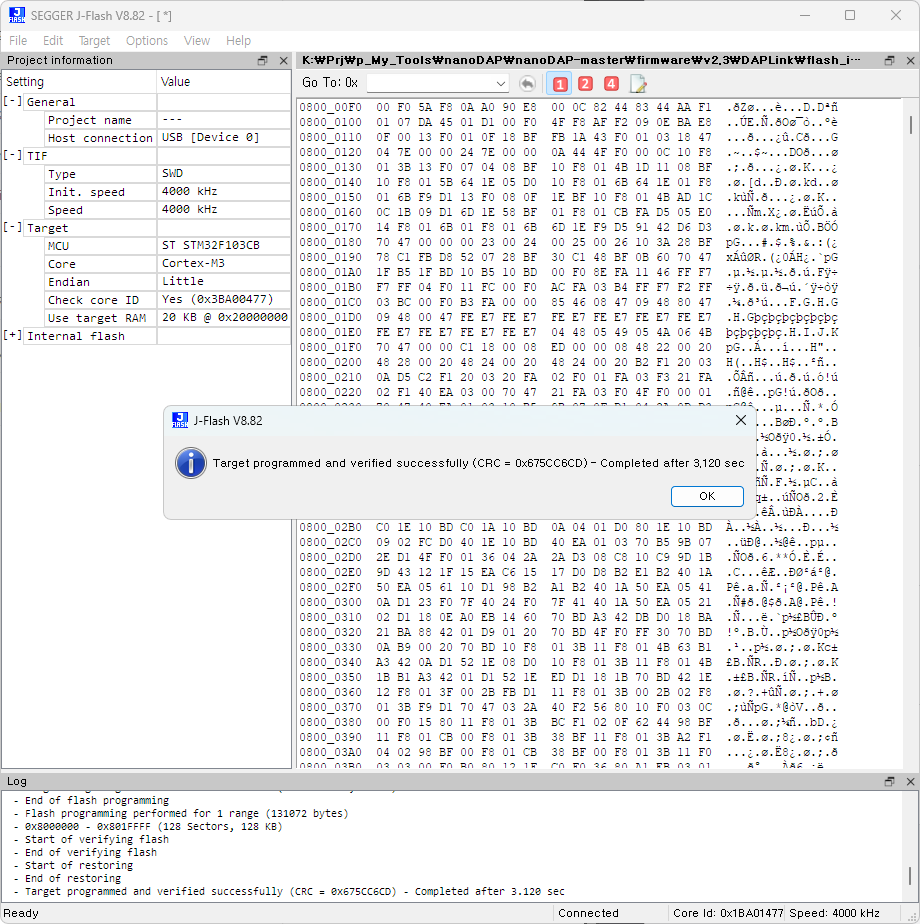Image resolution: width=920 pixels, height=924 pixels.
Task: Click the edit data notepad icon
Action: point(638,84)
